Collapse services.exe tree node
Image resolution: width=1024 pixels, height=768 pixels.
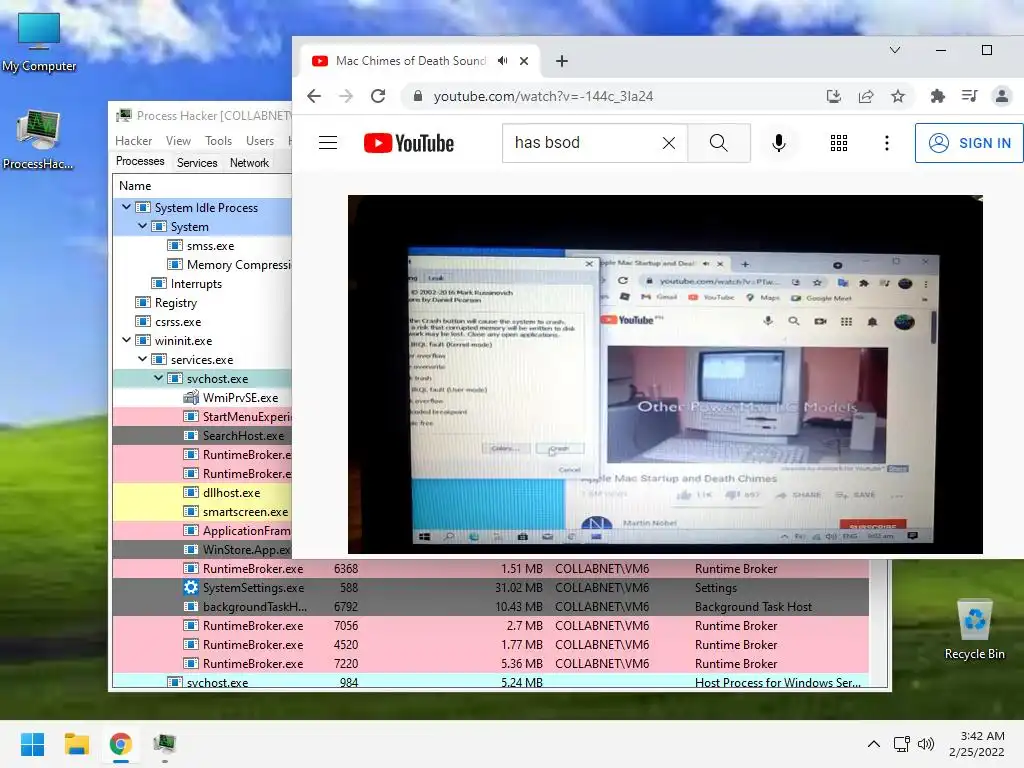[x=142, y=359]
